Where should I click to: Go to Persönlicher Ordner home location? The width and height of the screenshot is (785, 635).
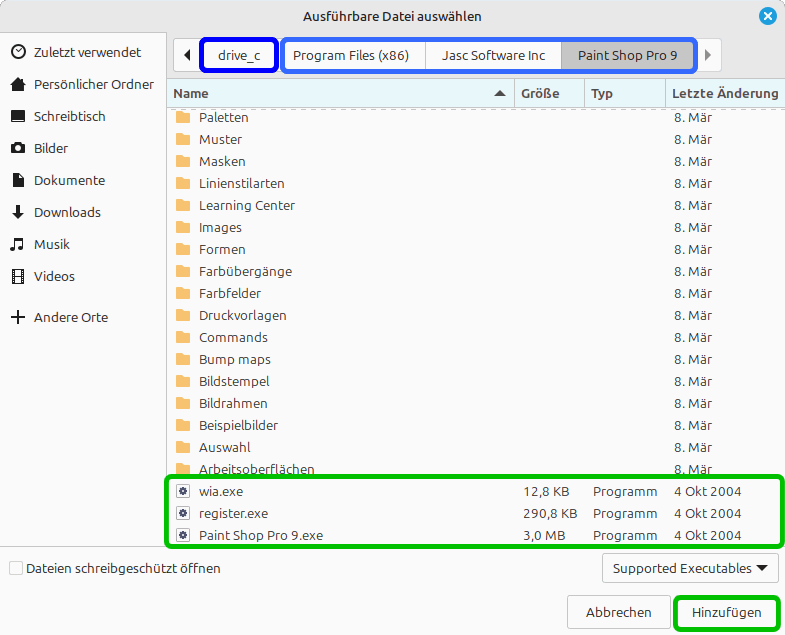(93, 84)
